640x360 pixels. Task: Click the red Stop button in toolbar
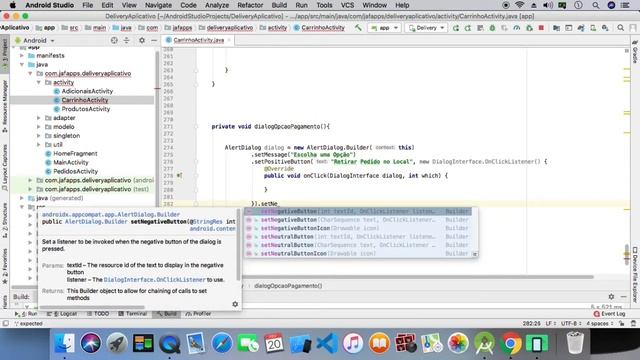coord(541,28)
